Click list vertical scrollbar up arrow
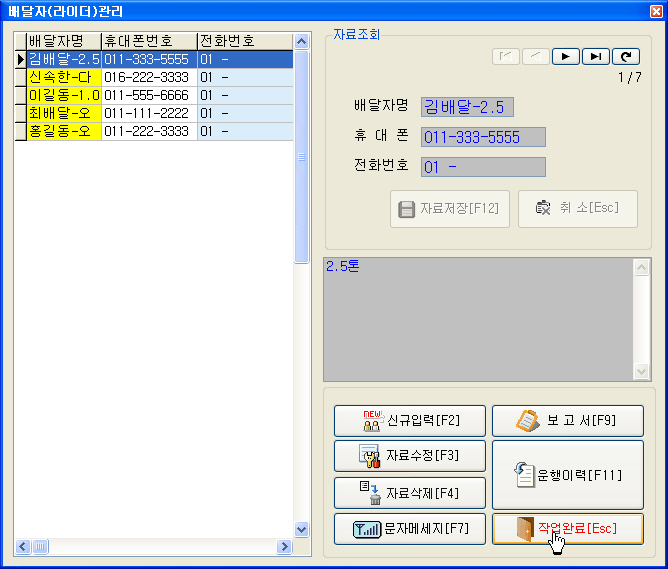This screenshot has width=668, height=569. (301, 41)
